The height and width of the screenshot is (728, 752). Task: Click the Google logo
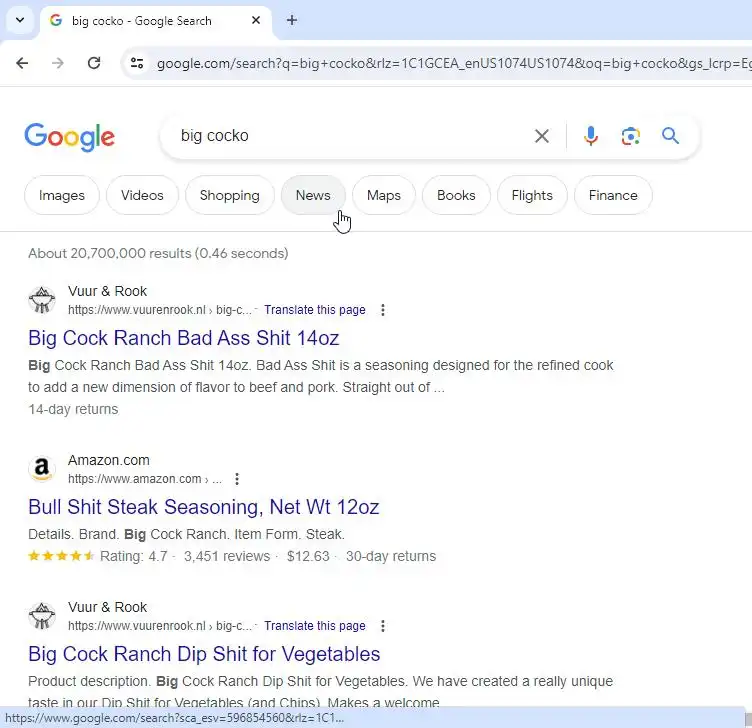[70, 137]
